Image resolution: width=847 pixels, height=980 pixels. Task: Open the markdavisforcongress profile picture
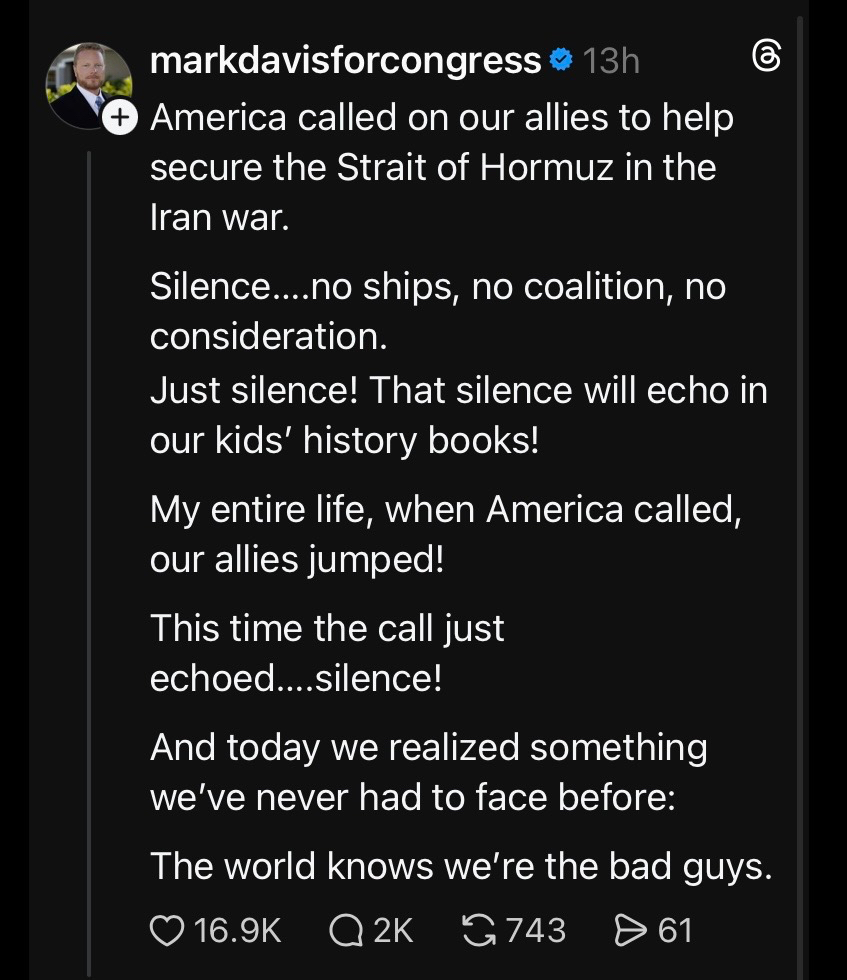(88, 86)
